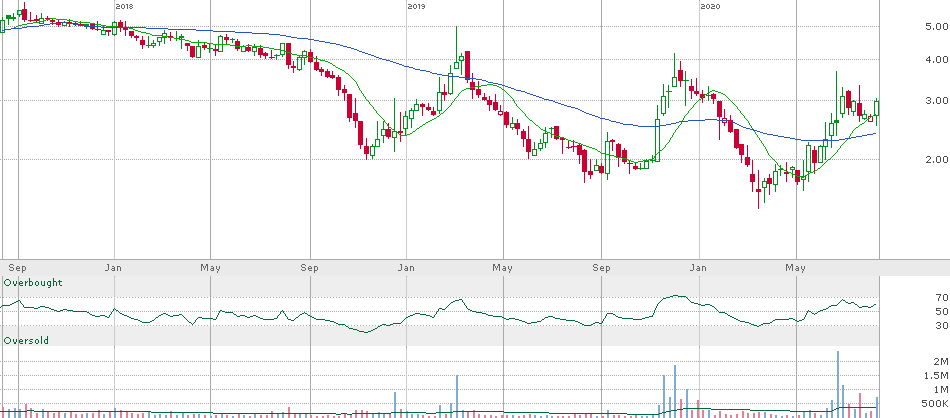
Task: Click the end of the blue moving average line
Action: (x=876, y=133)
